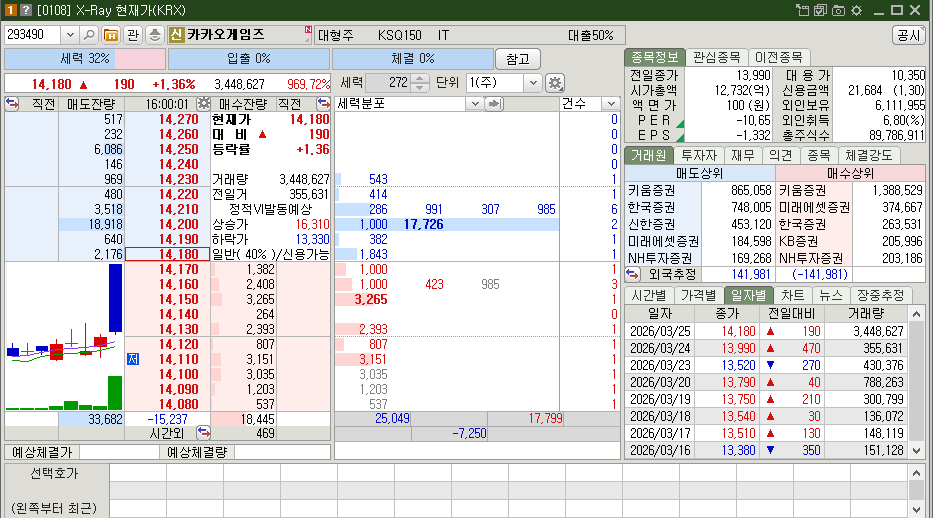Open the 차트 tab
This screenshot has height=518, width=933.
coord(793,295)
